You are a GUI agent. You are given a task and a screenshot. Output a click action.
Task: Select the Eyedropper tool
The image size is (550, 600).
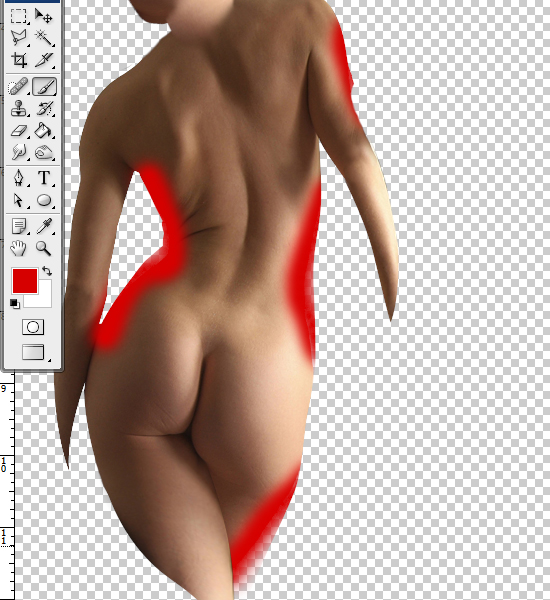coord(44,226)
